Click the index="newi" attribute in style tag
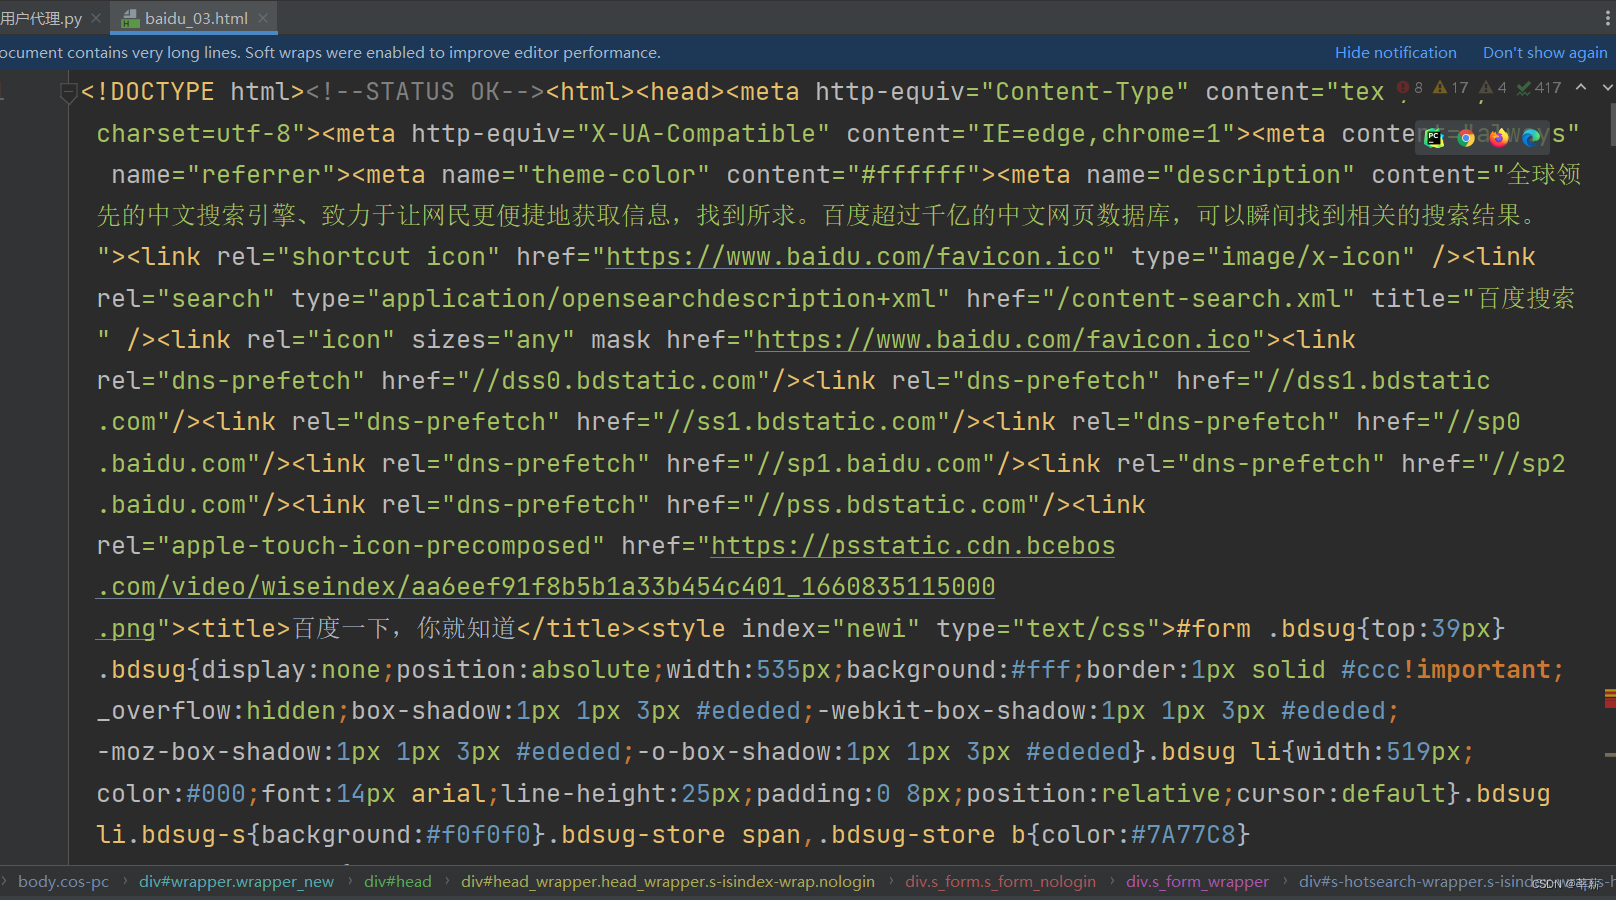The image size is (1616, 900). [831, 629]
